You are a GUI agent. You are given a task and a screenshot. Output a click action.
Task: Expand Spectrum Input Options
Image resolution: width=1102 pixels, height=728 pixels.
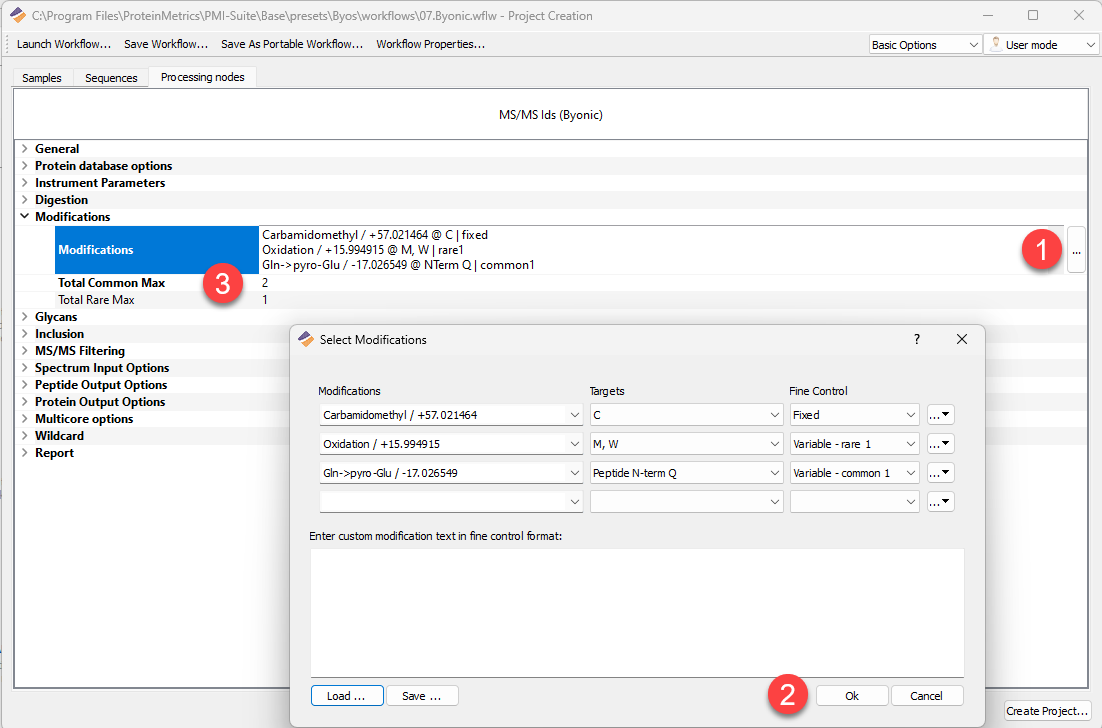25,368
